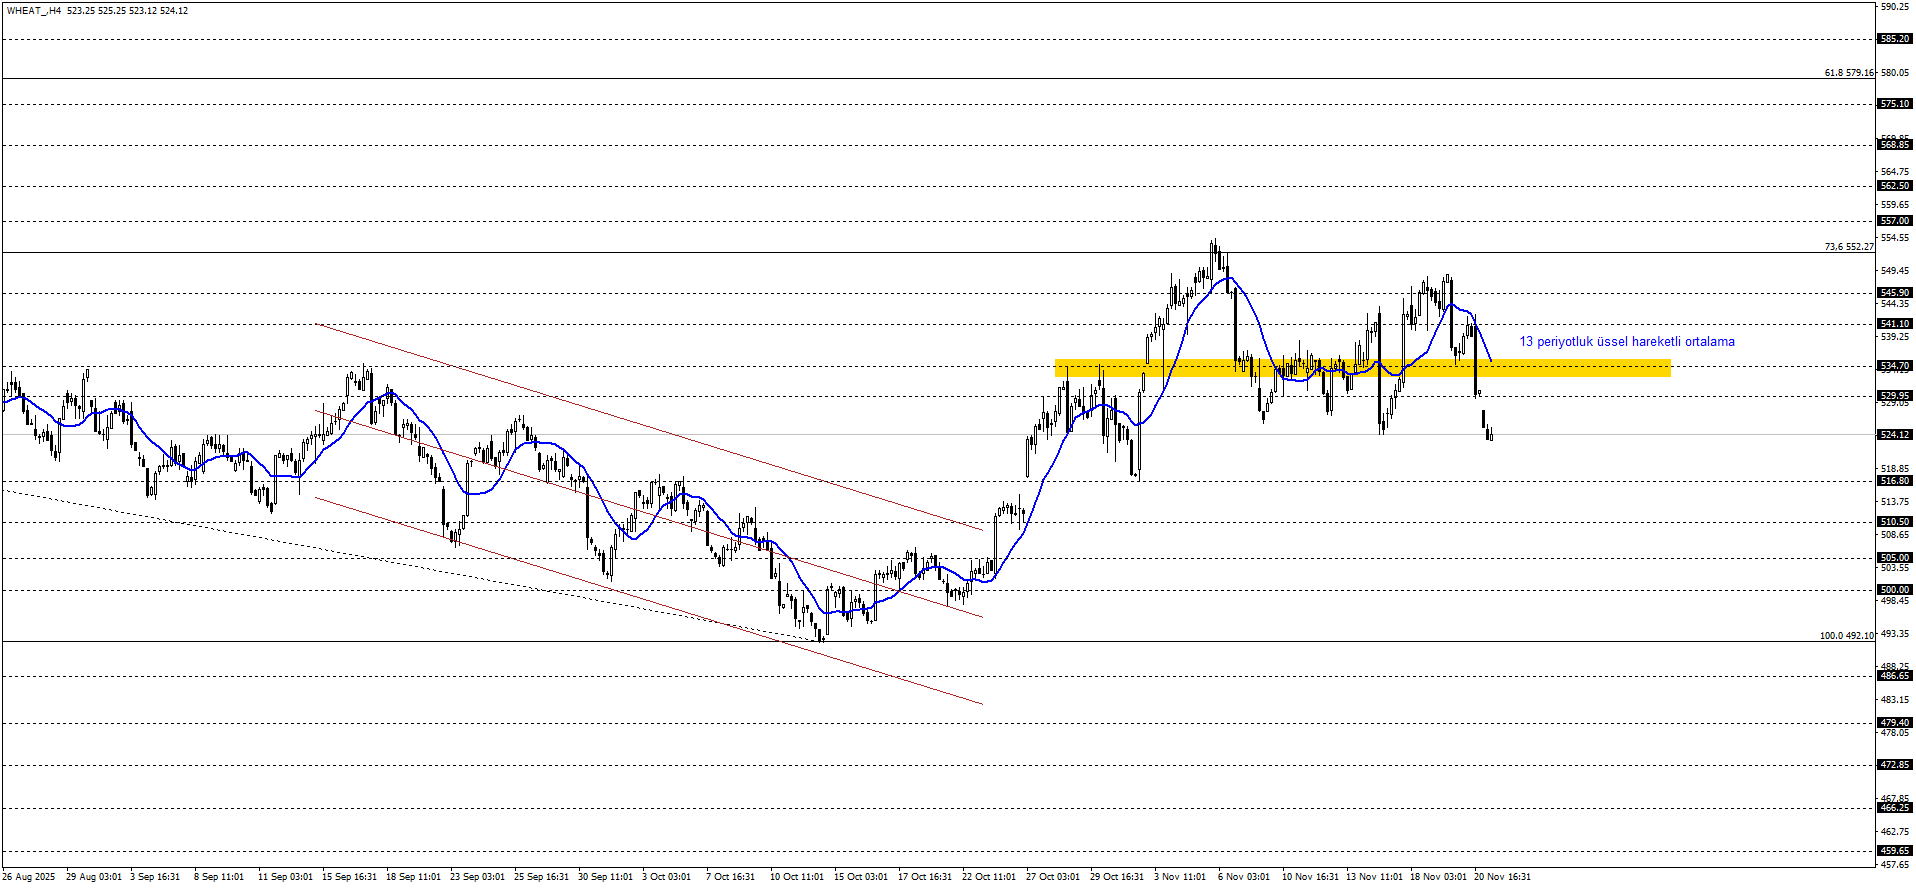Viewport: 1916px width, 888px height.
Task: Click the 3 Nov 11:01 time label
Action: (x=1180, y=877)
